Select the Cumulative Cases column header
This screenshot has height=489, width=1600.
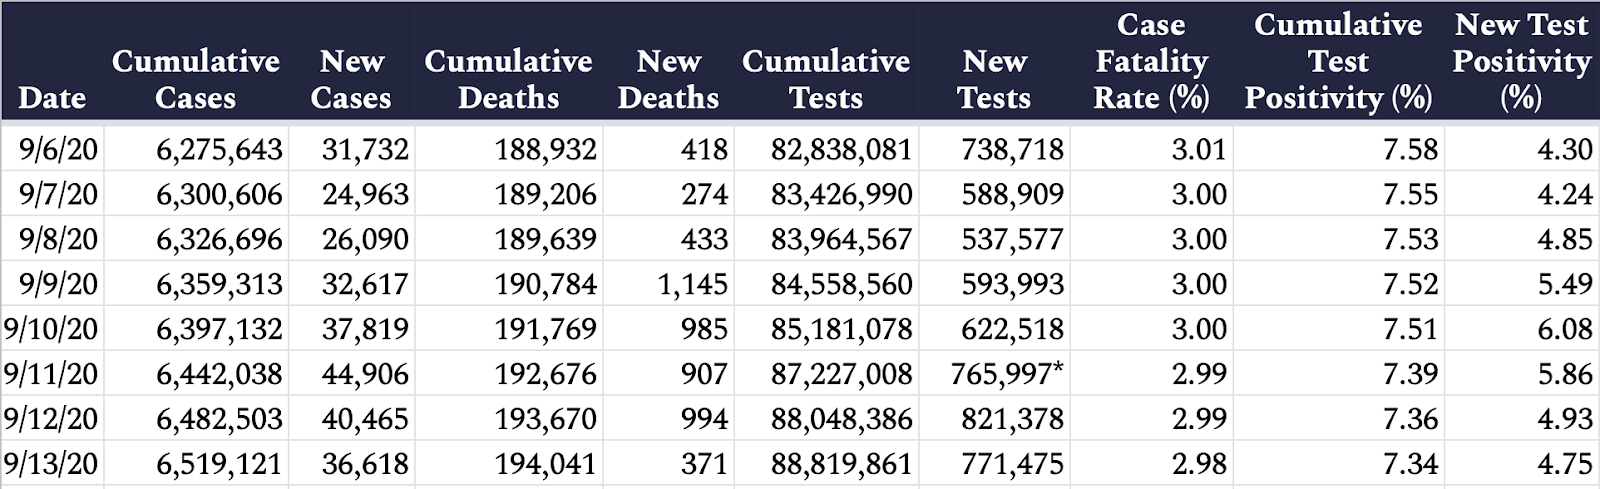point(196,79)
